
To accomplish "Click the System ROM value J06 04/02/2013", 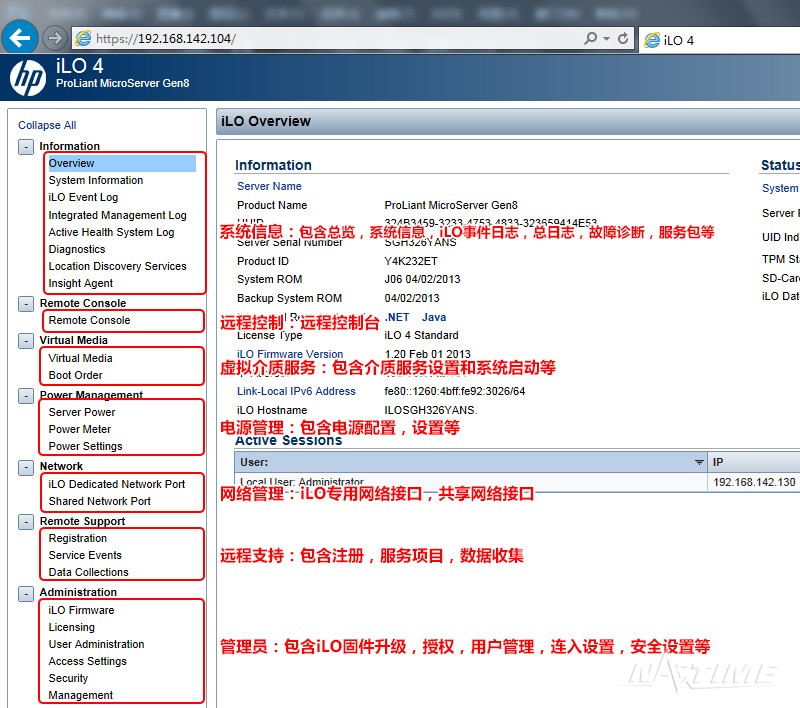I will pyautogui.click(x=422, y=280).
